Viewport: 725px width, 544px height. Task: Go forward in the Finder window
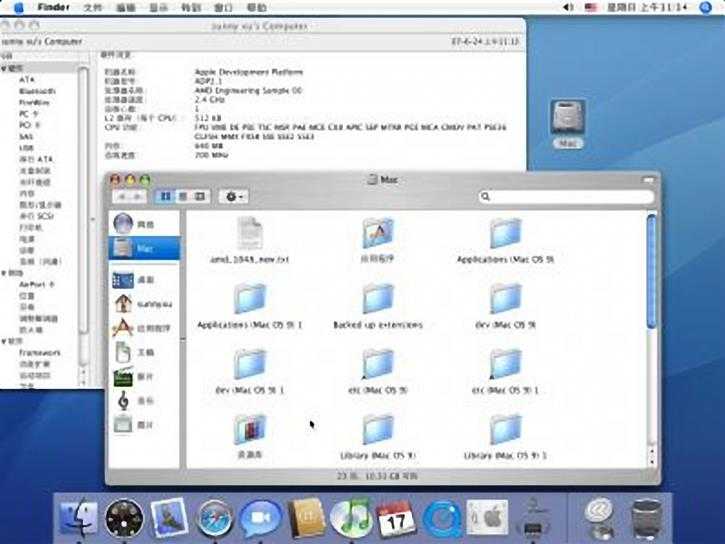138,196
